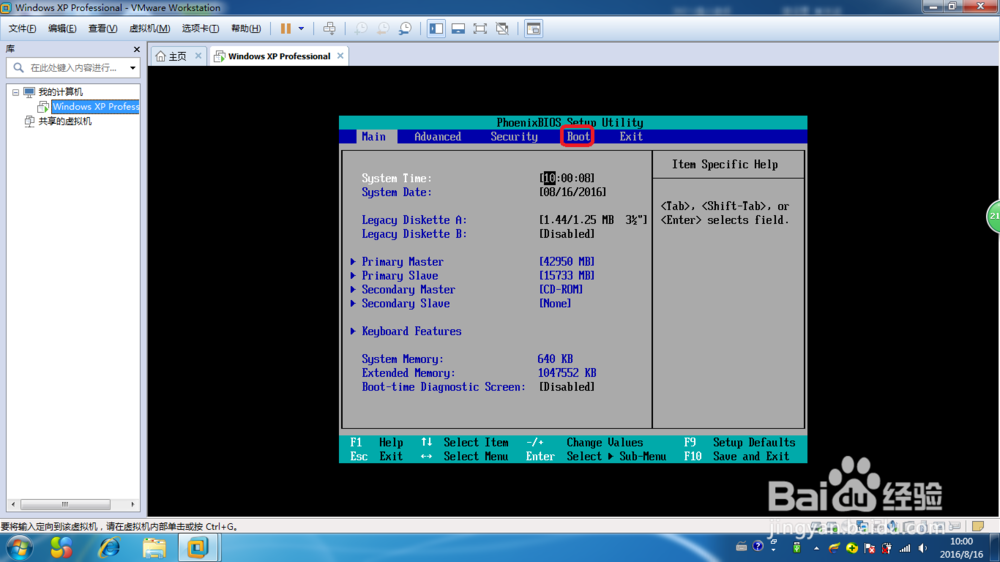This screenshot has height=562, width=1000.
Task: Open the 编辑(E) menu
Action: pyautogui.click(x=62, y=29)
